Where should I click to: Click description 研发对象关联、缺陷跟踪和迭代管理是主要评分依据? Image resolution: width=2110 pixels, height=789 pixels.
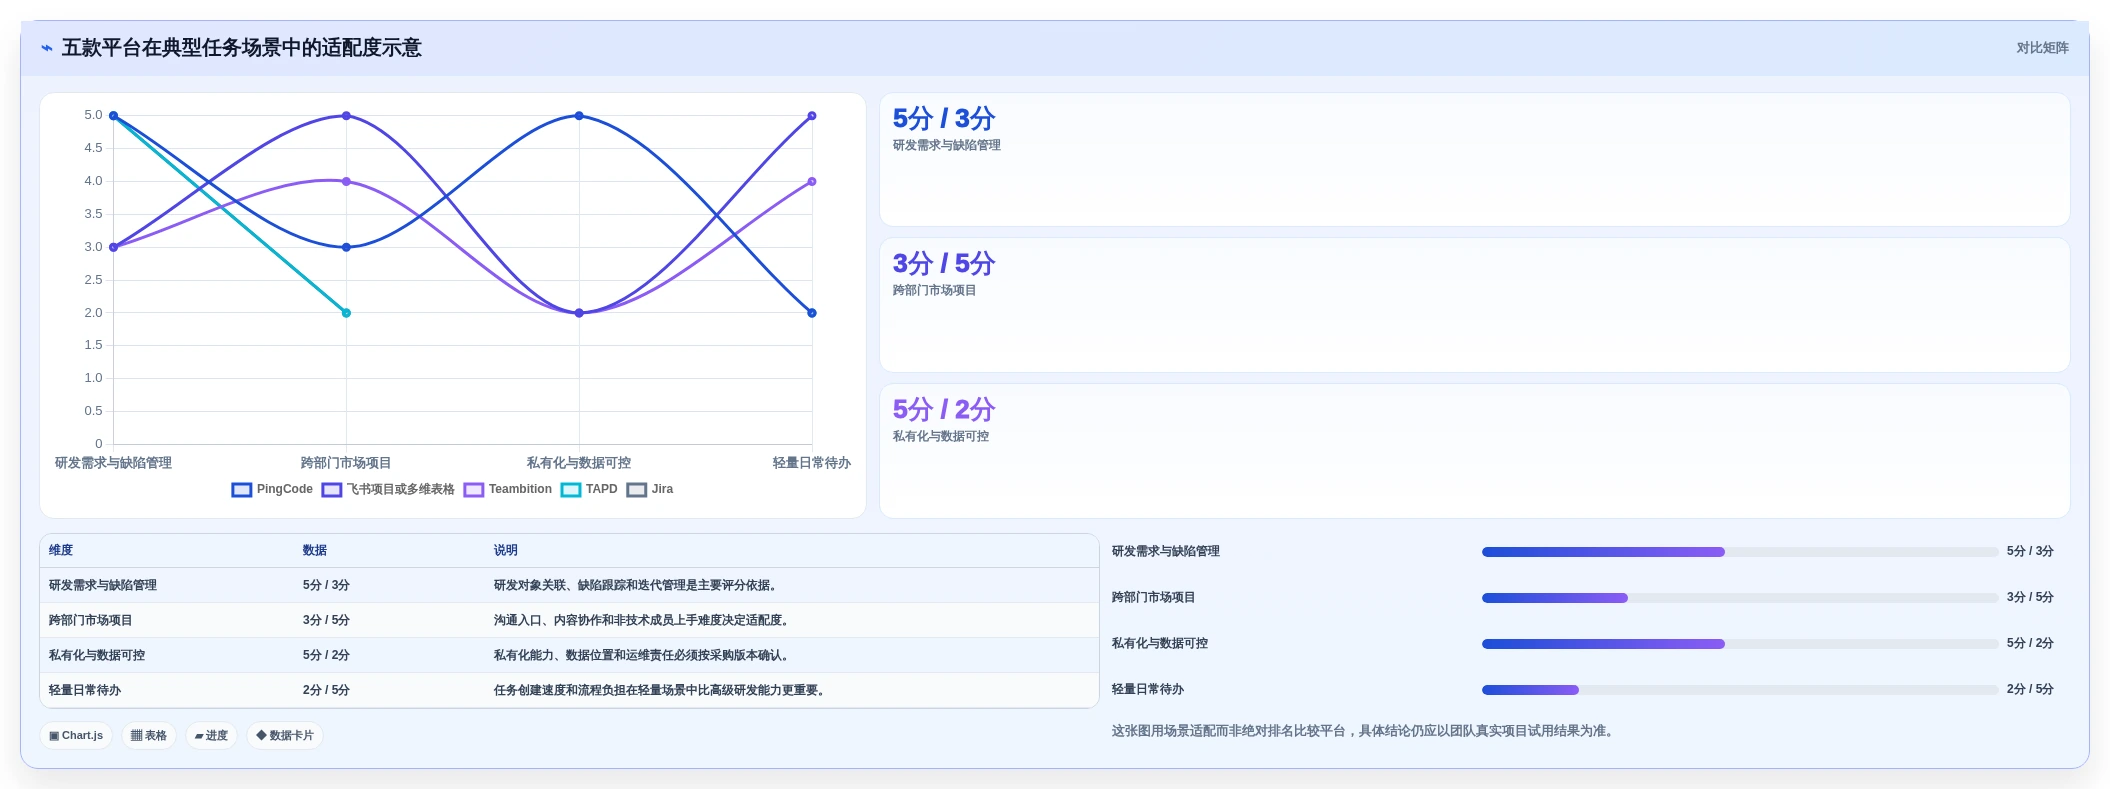(638, 585)
